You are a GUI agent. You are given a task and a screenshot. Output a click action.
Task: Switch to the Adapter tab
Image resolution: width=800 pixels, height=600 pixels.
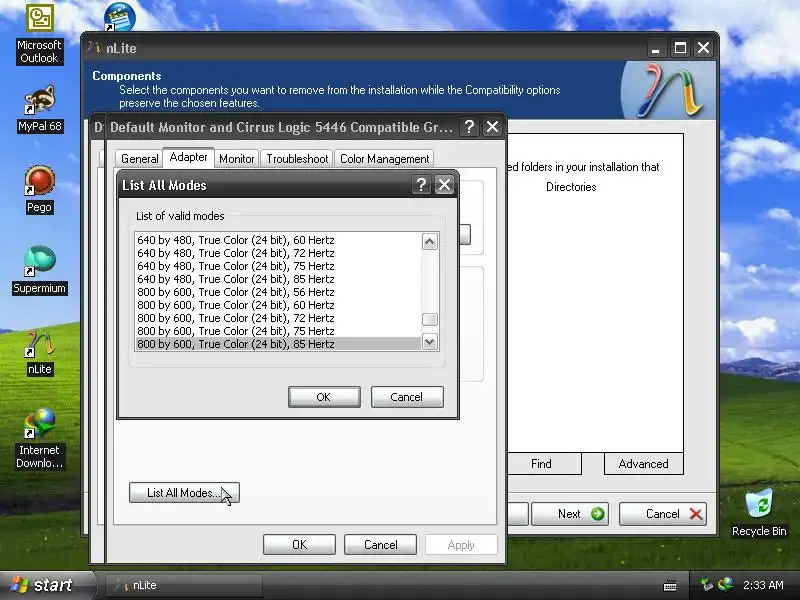(188, 157)
